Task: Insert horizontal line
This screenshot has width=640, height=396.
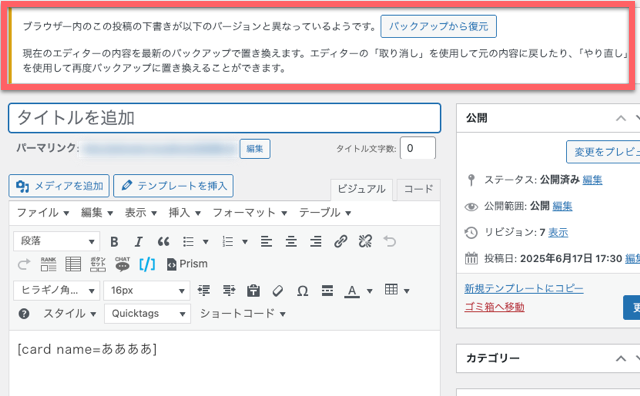Action: 327,291
